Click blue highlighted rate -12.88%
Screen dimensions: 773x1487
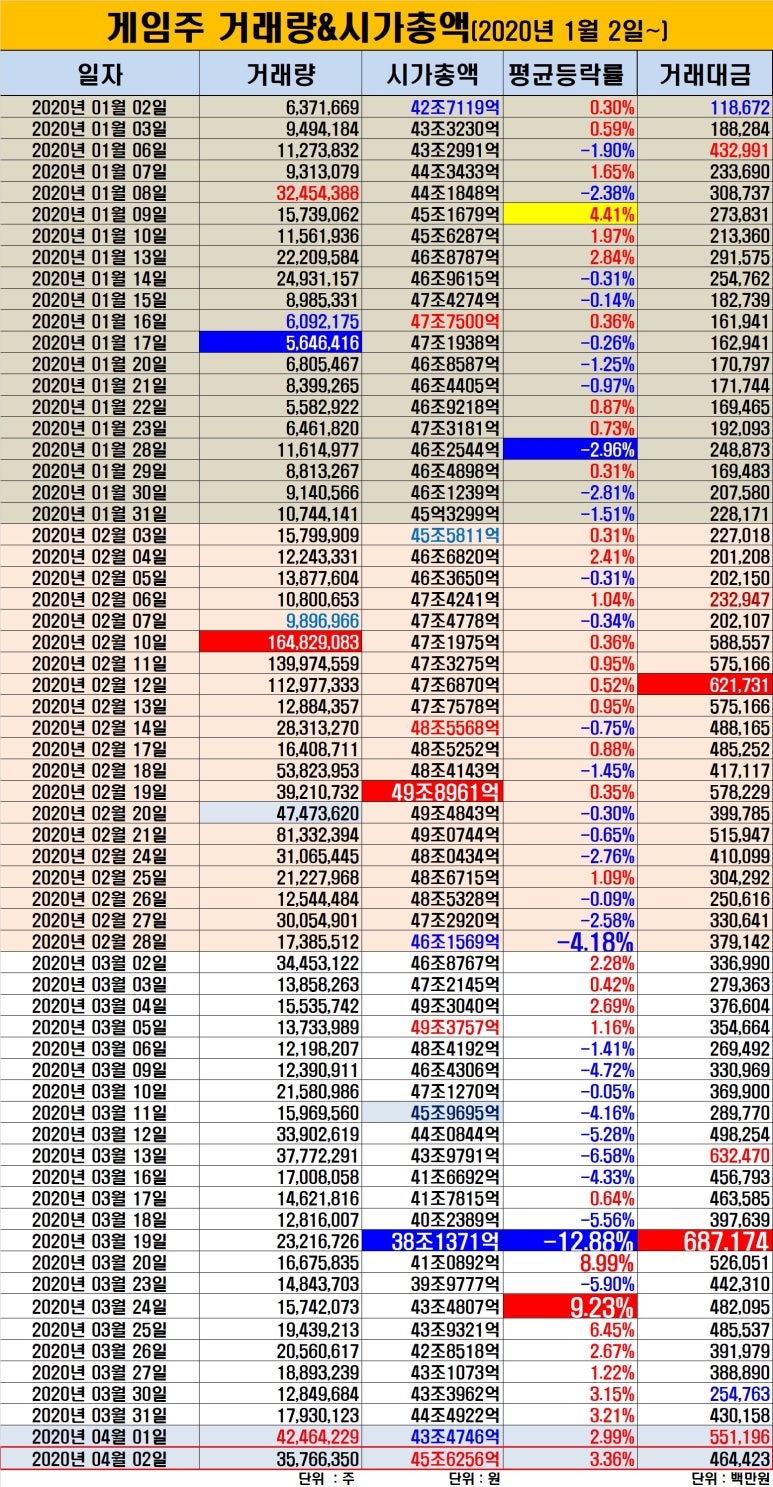pyautogui.click(x=570, y=1241)
